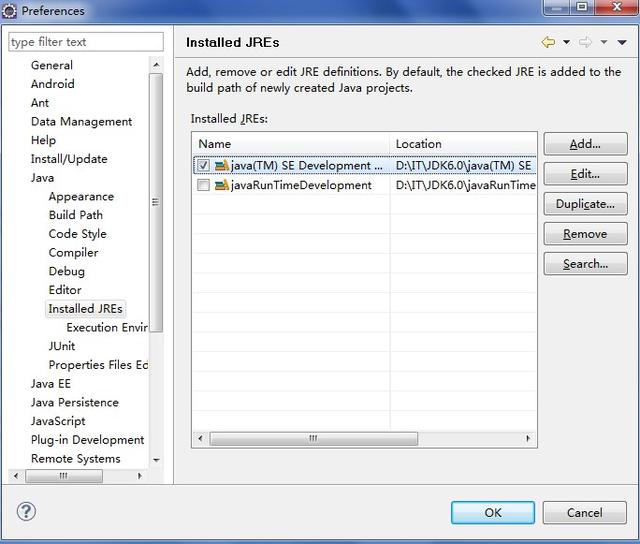Click the JRE icon of java(TM) SE Development

221,165
